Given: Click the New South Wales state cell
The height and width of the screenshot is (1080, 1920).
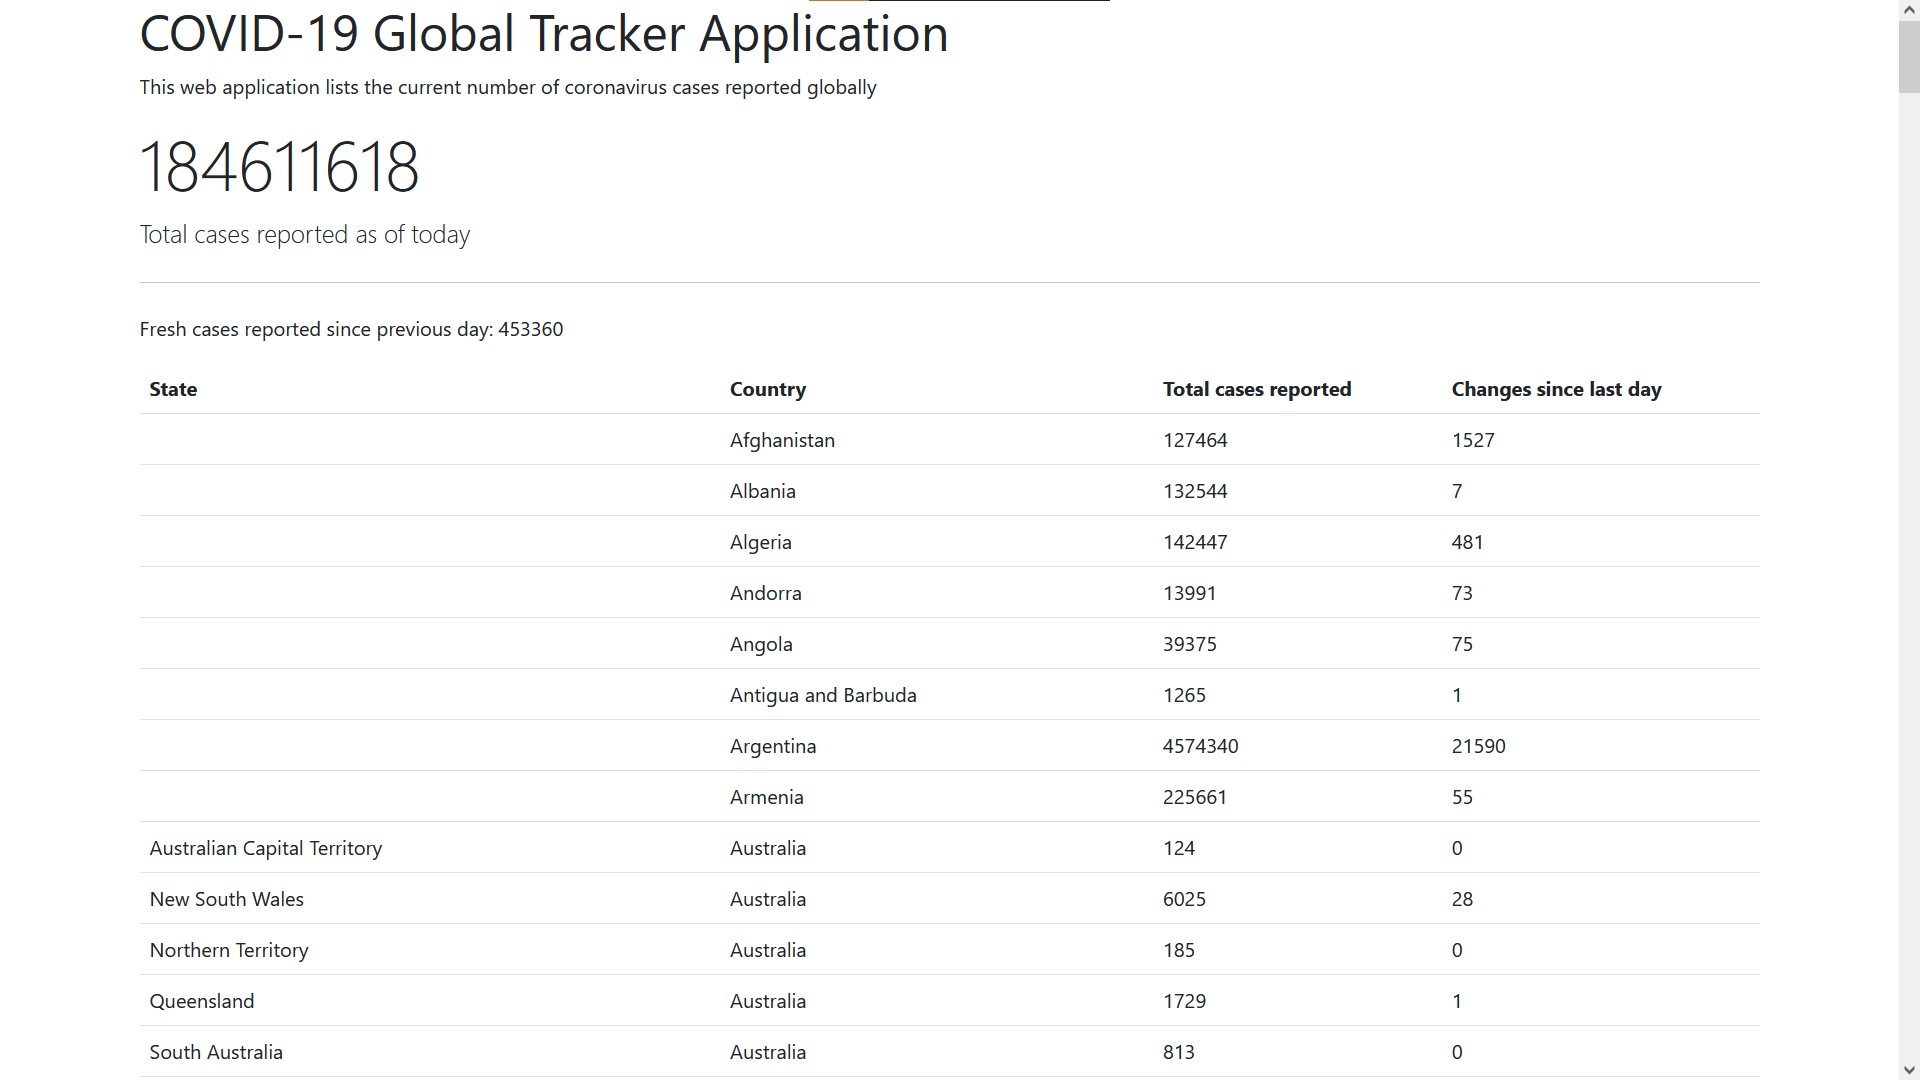Looking at the screenshot, I should coord(226,899).
